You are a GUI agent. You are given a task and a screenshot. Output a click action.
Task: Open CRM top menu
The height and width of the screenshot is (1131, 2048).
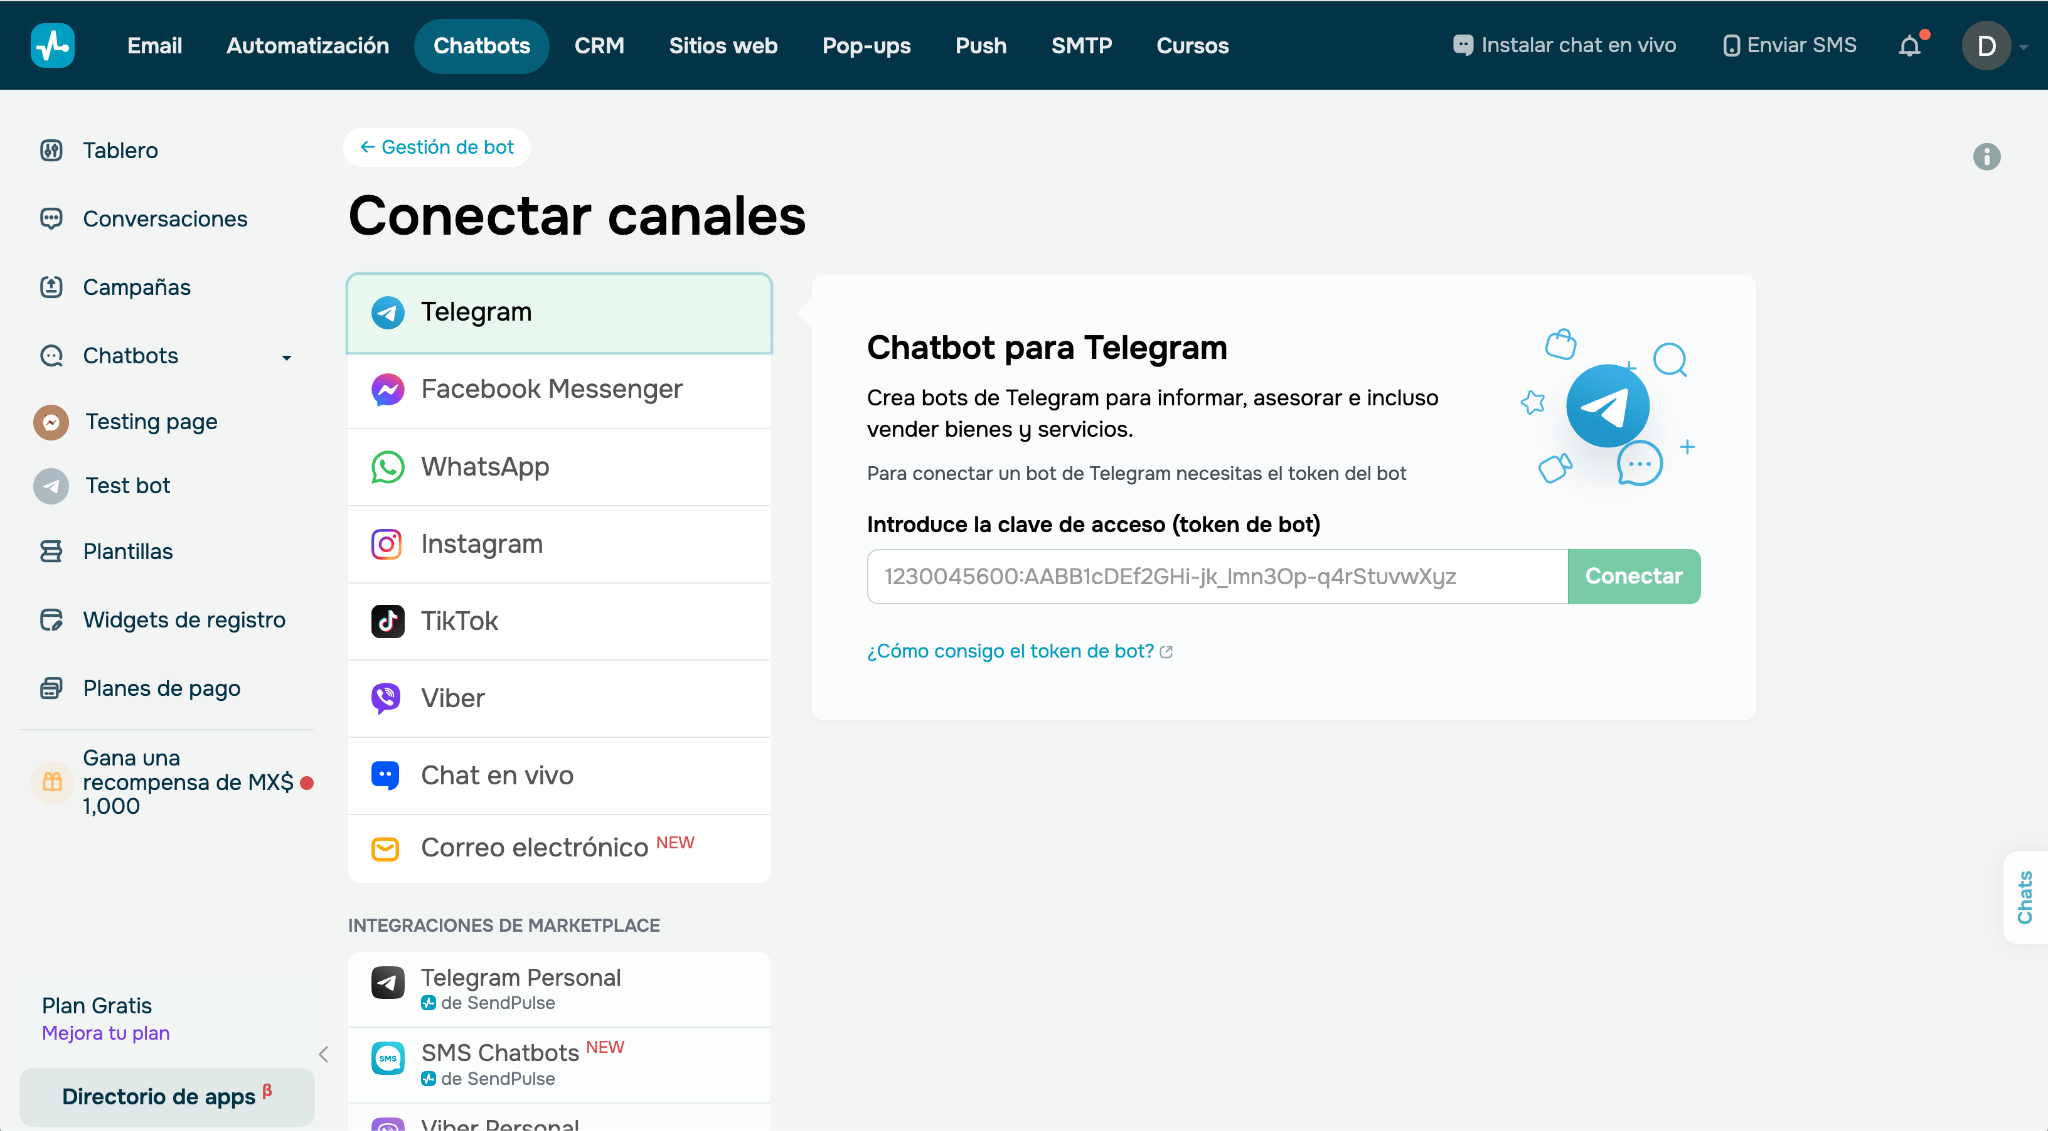pyautogui.click(x=599, y=46)
